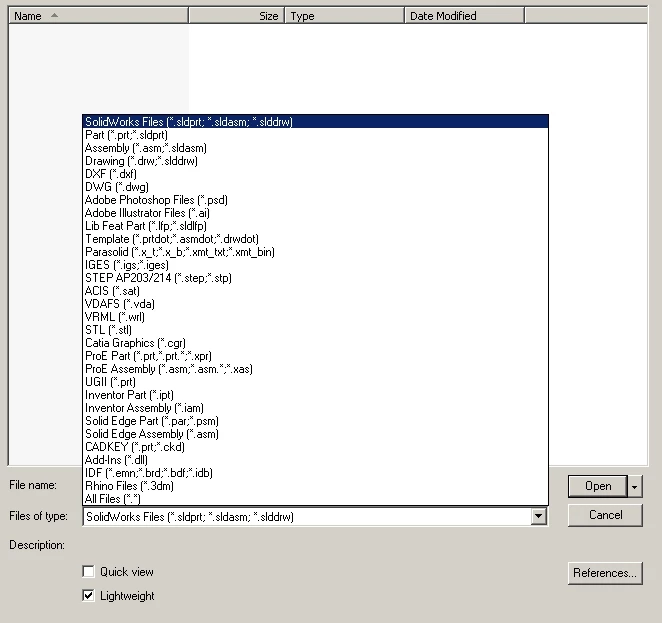662x623 pixels.
Task: Select IDF (*.emn;*.brd;*.bdf;*.idb)
Action: tap(315, 473)
